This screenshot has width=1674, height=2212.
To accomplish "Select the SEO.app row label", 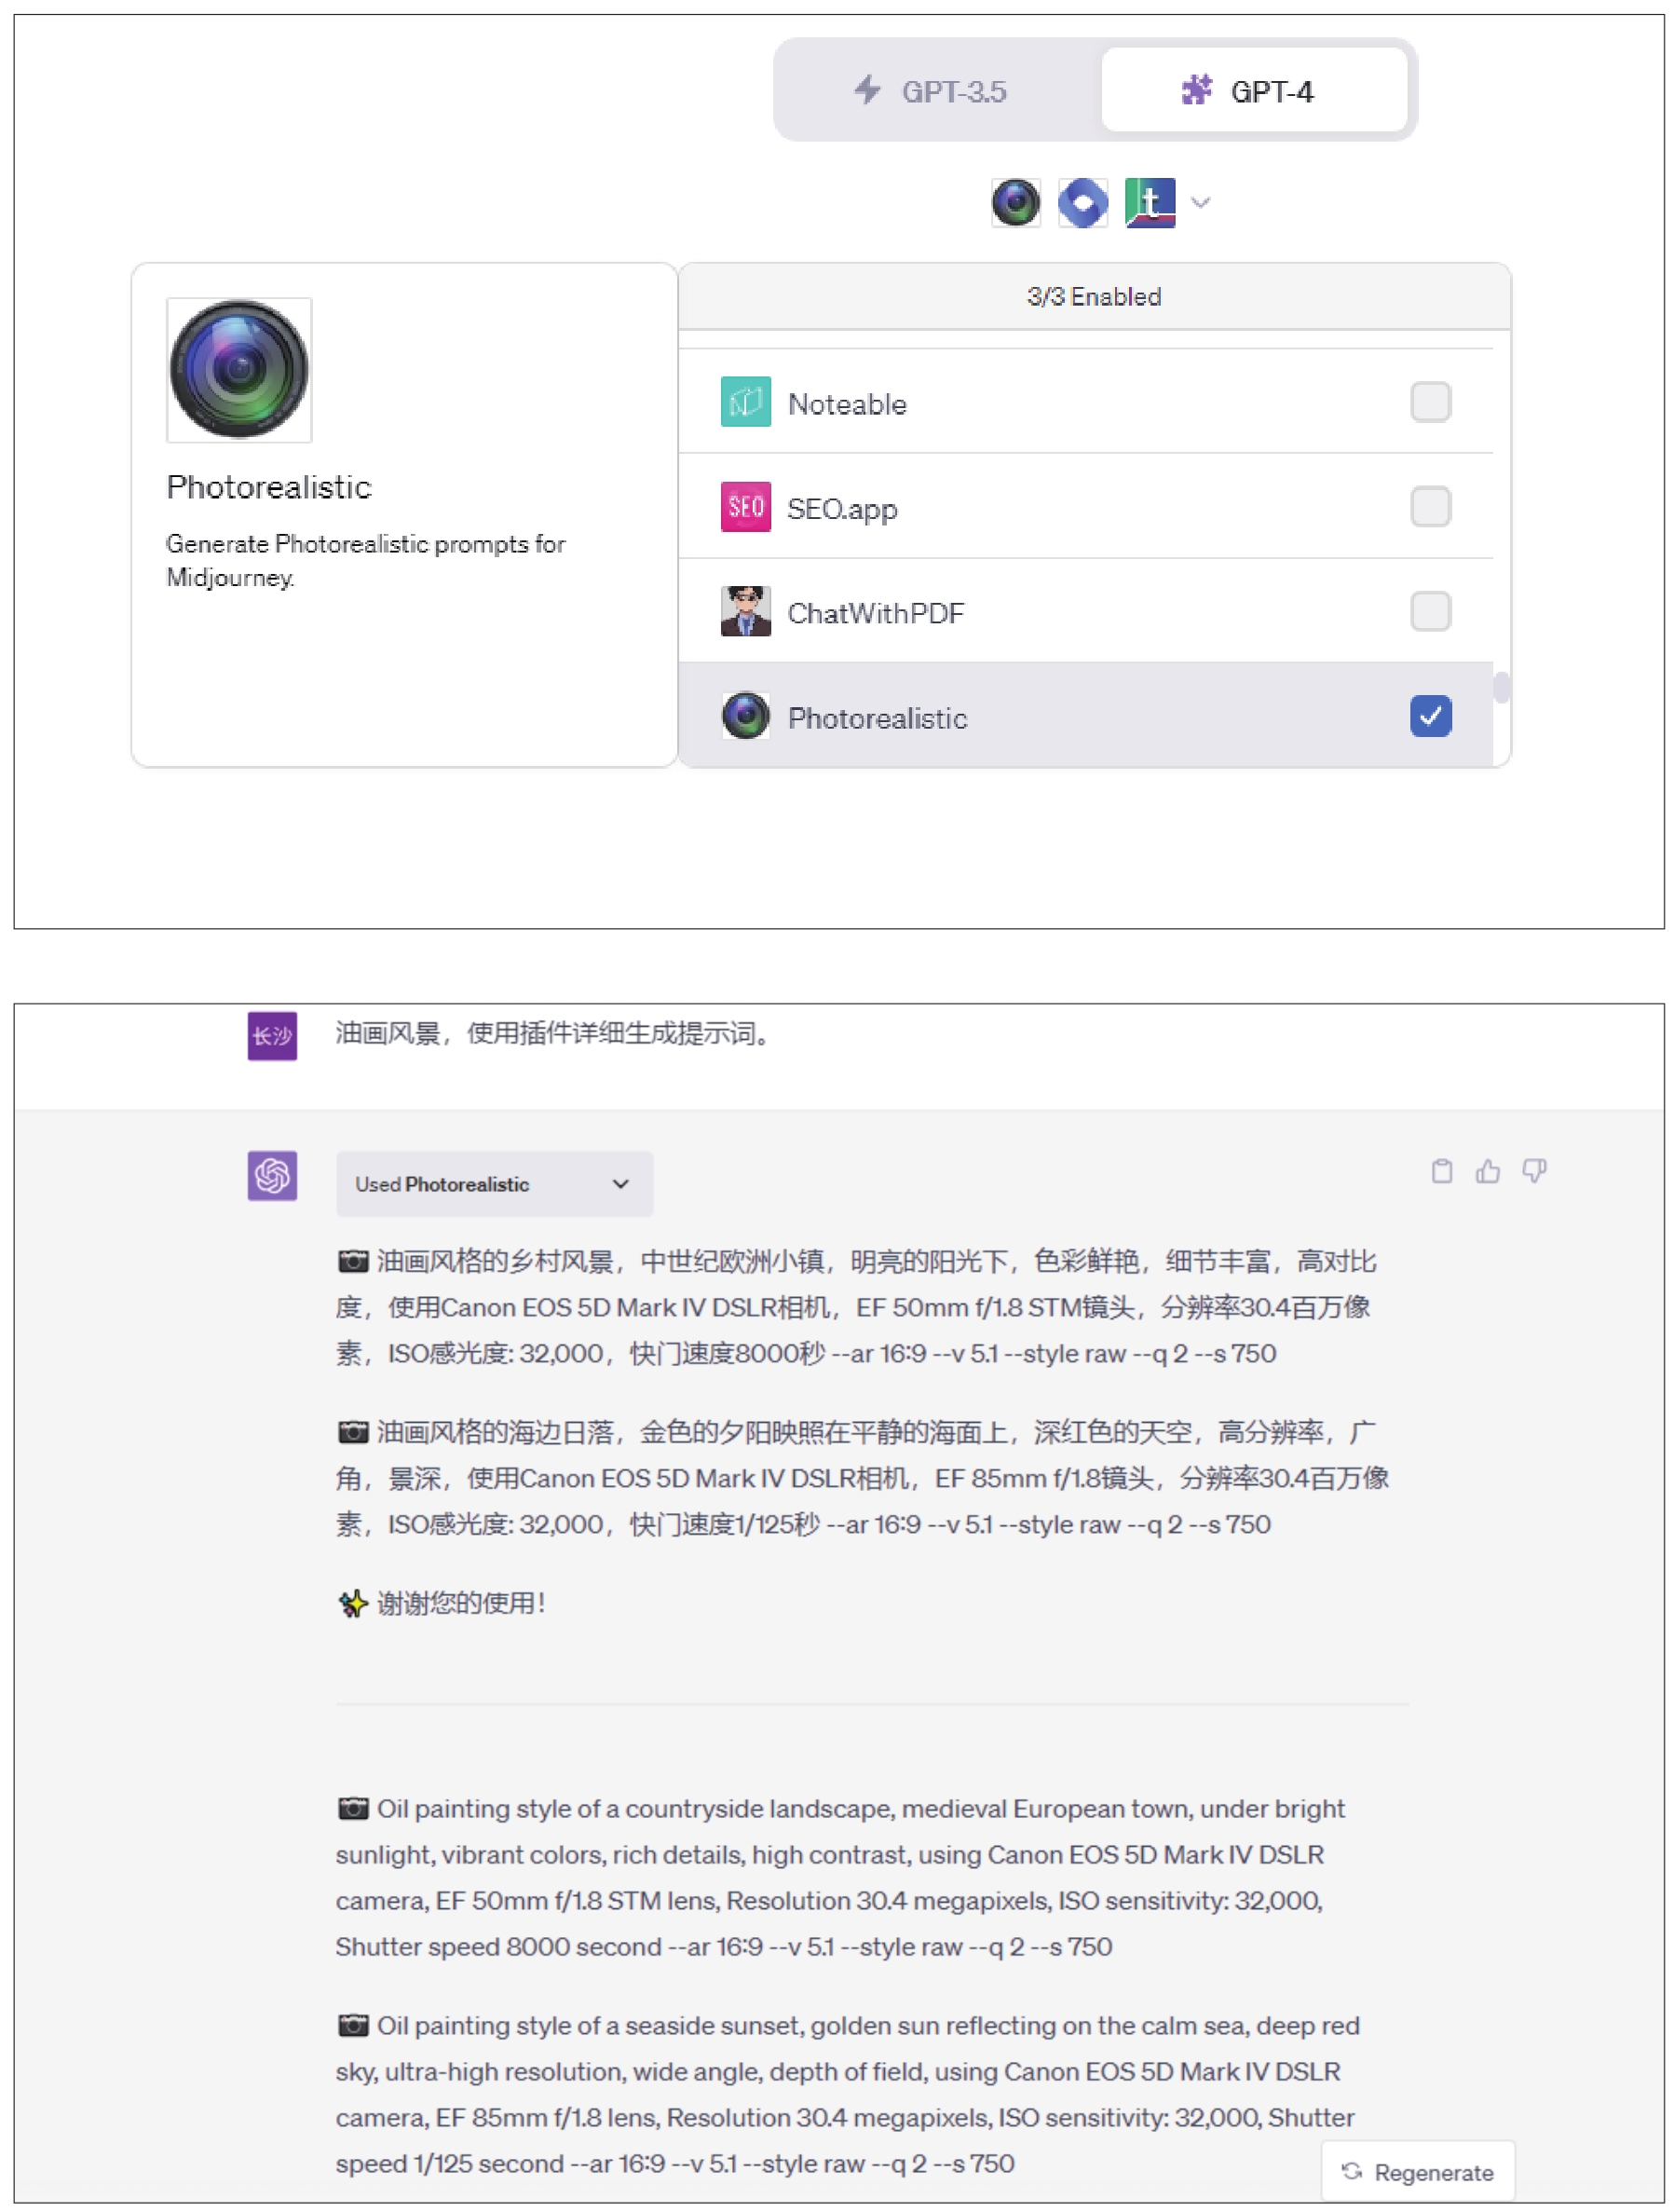I will pos(842,509).
